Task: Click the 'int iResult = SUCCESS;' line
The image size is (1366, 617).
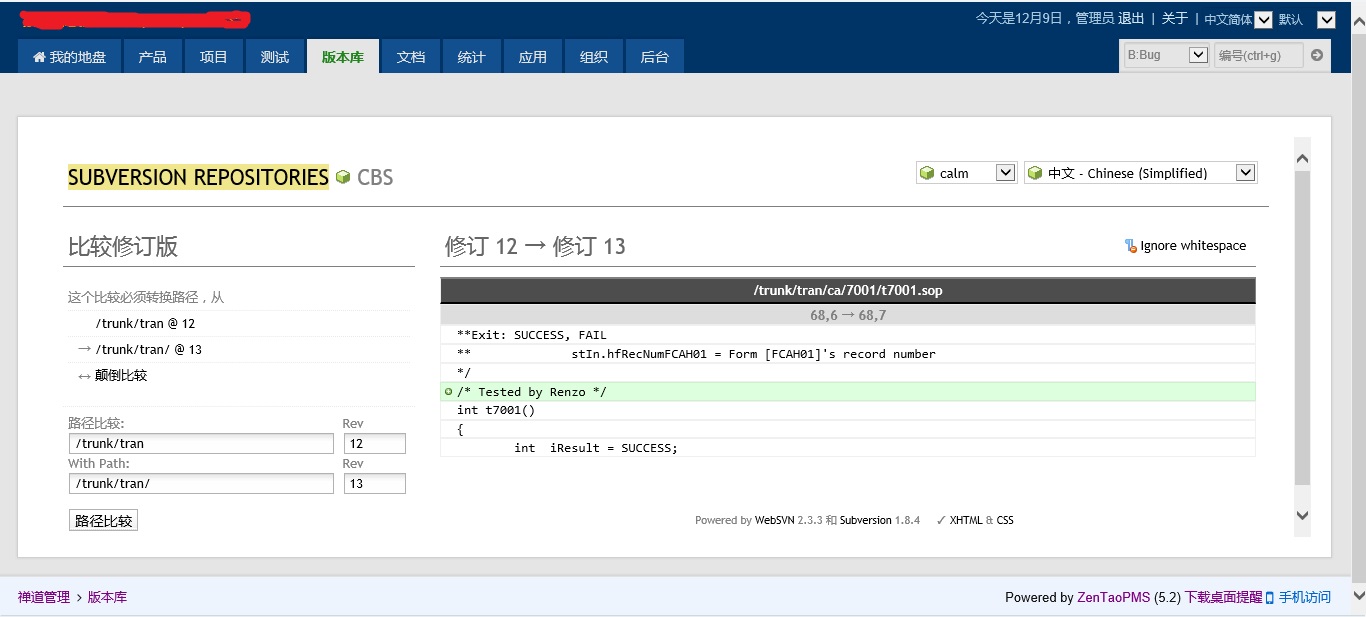Action: (848, 448)
